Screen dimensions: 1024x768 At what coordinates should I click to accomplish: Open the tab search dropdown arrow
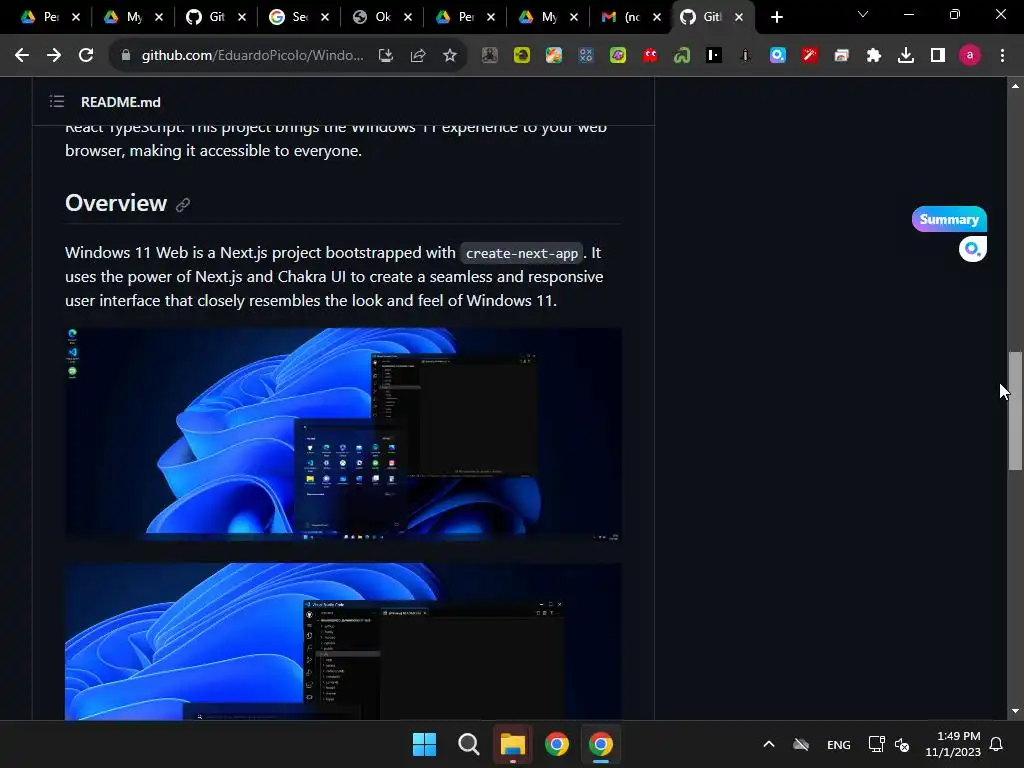click(863, 14)
